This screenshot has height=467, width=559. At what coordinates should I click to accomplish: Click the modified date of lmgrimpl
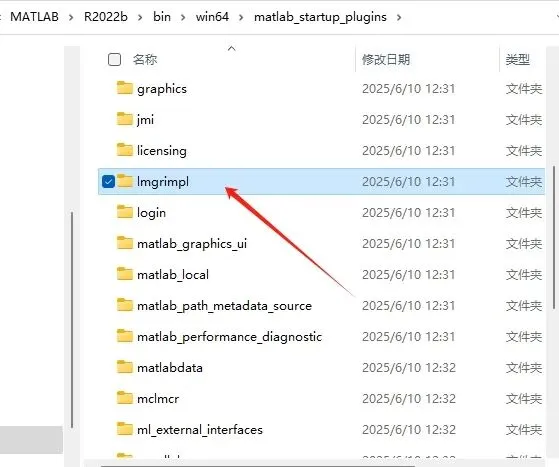click(409, 181)
